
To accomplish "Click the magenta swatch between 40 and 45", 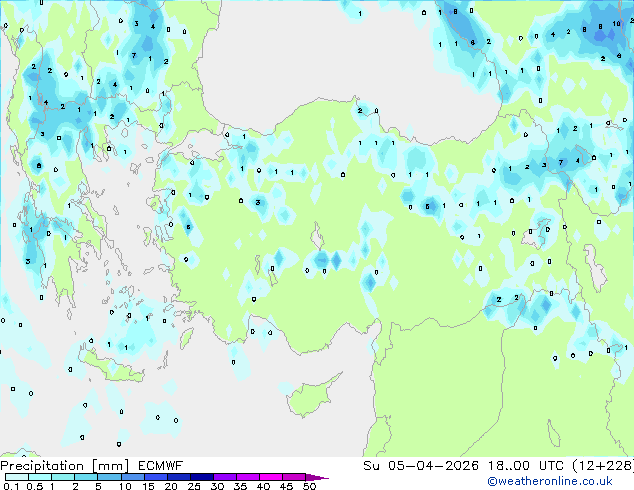I will coord(271,477).
